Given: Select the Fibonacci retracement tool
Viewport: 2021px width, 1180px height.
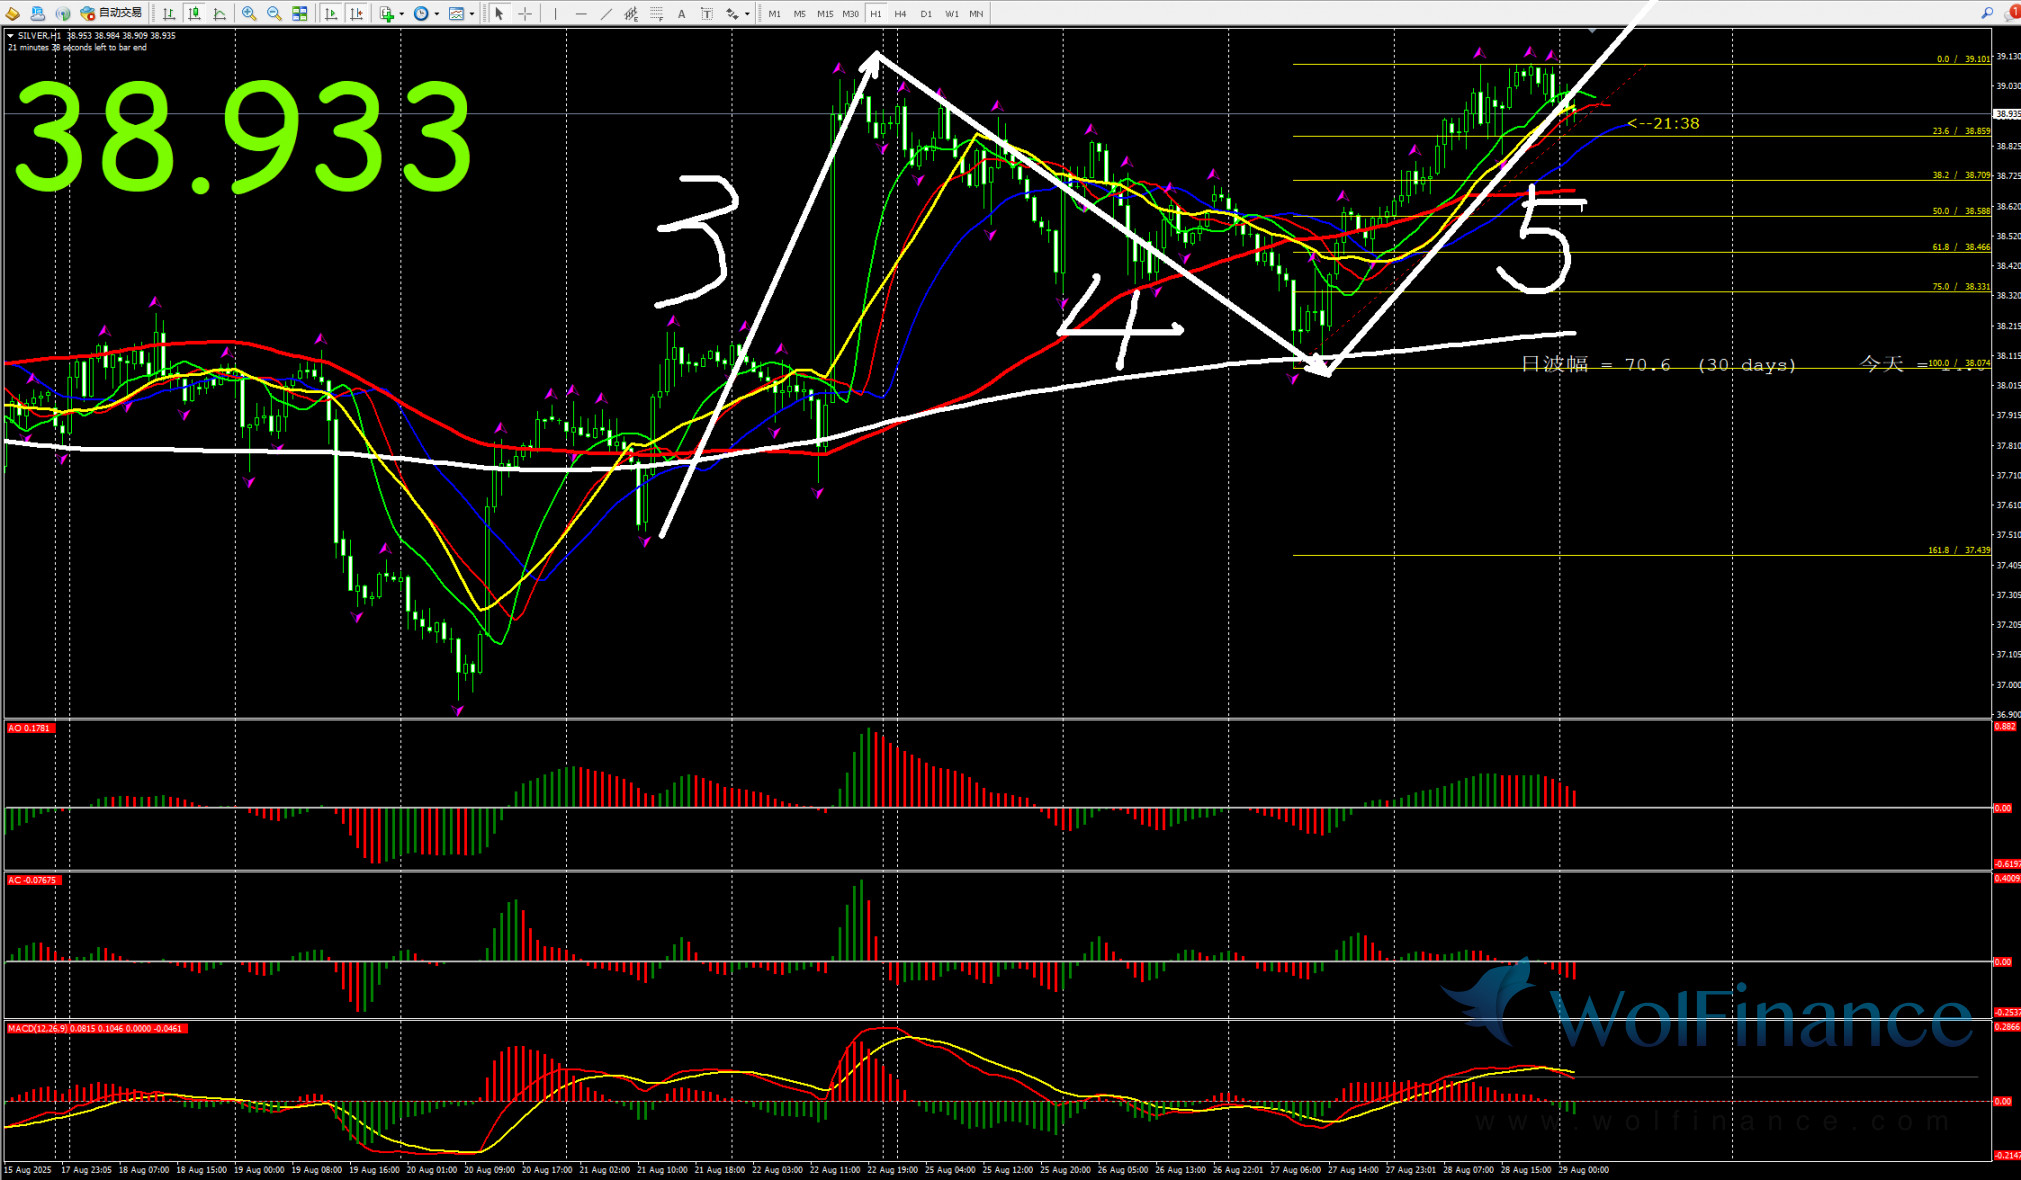Looking at the screenshot, I should (656, 13).
